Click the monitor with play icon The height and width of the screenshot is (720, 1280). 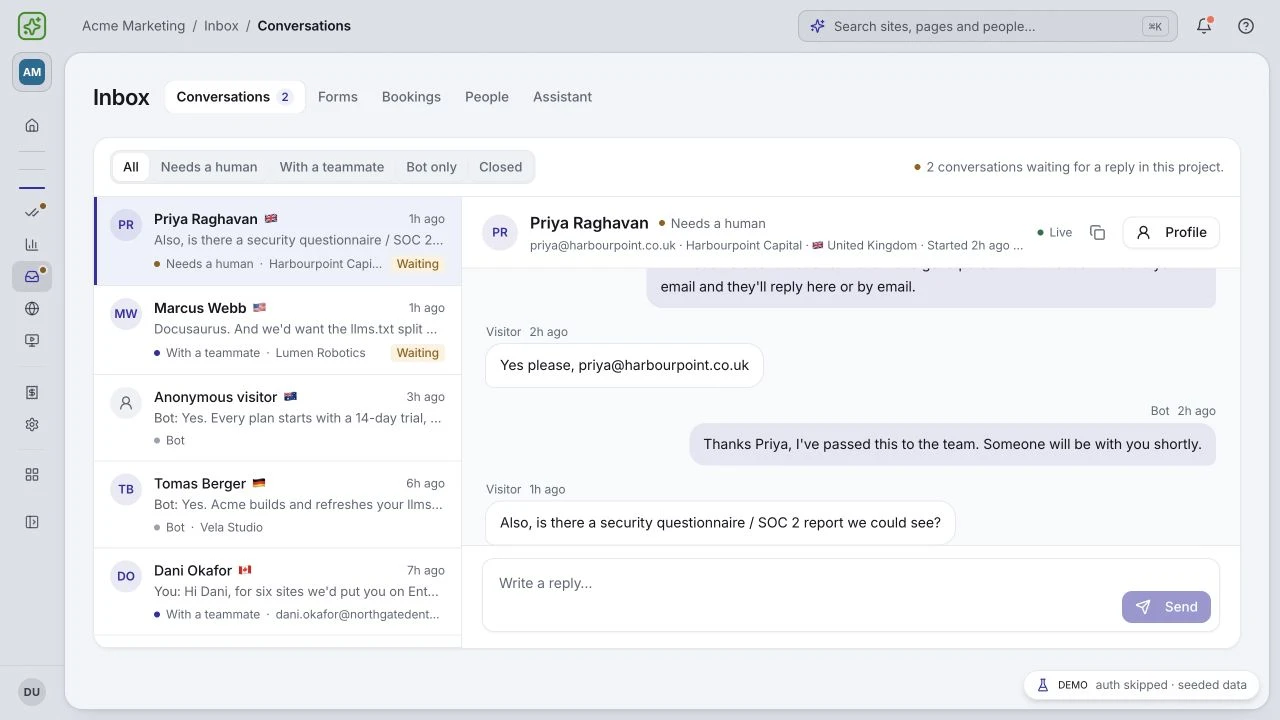click(32, 341)
